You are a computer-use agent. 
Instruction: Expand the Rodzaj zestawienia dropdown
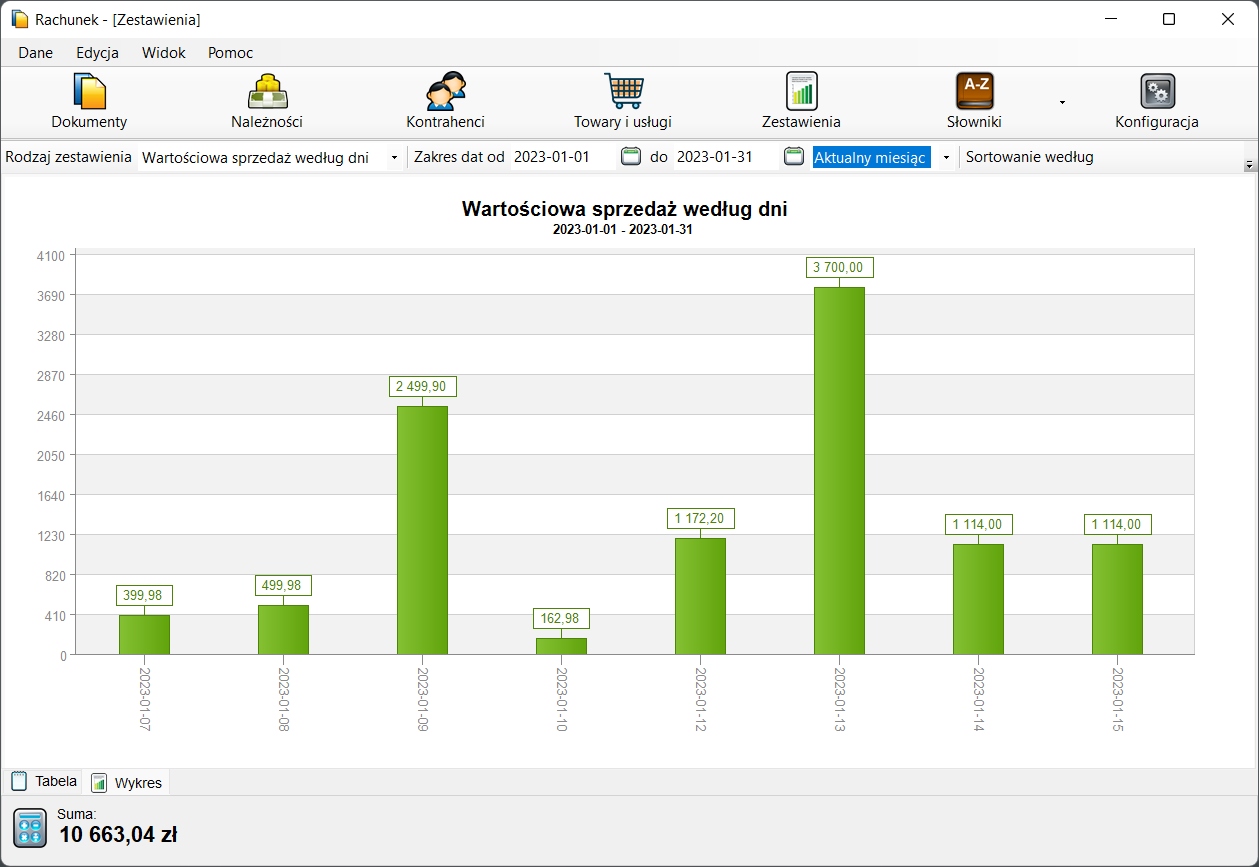pyautogui.click(x=394, y=158)
